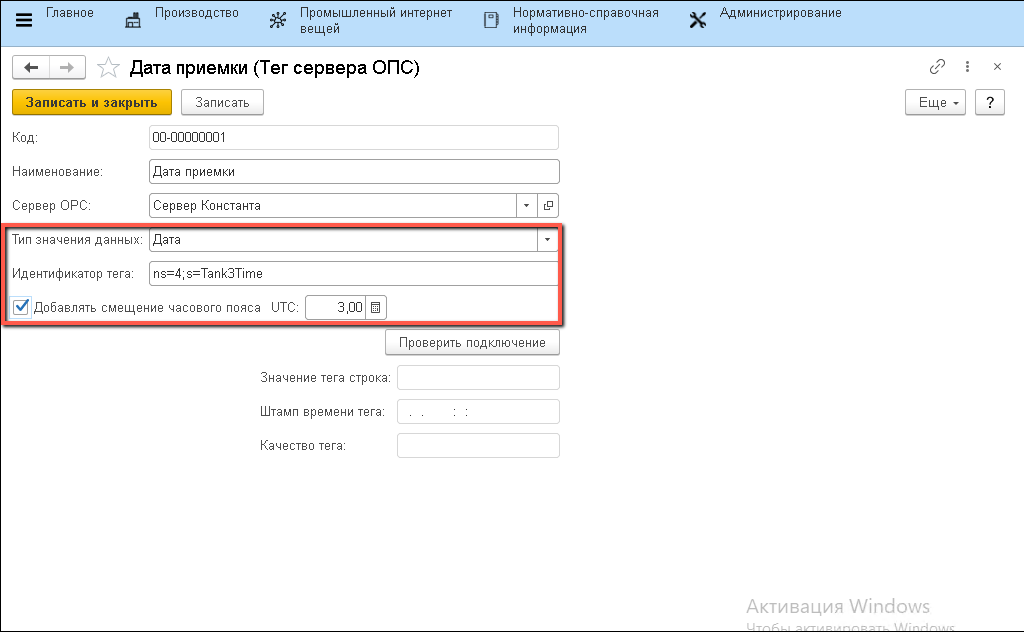This screenshot has height=632, width=1024.
Task: Open the Еще (More) dropdown menu
Action: click(x=935, y=102)
